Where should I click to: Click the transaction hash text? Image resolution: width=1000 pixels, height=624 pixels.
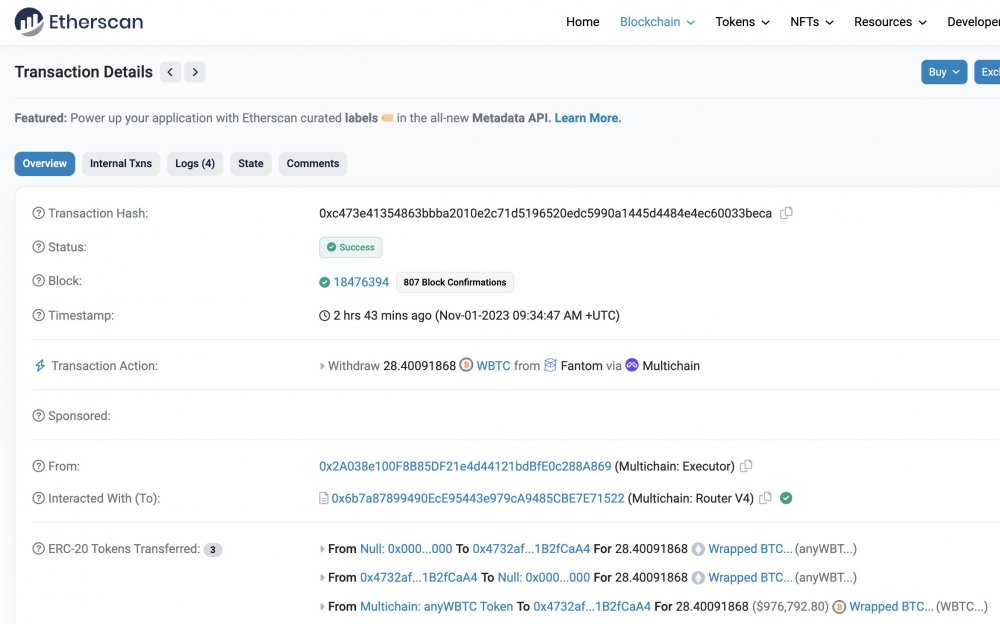[545, 213]
